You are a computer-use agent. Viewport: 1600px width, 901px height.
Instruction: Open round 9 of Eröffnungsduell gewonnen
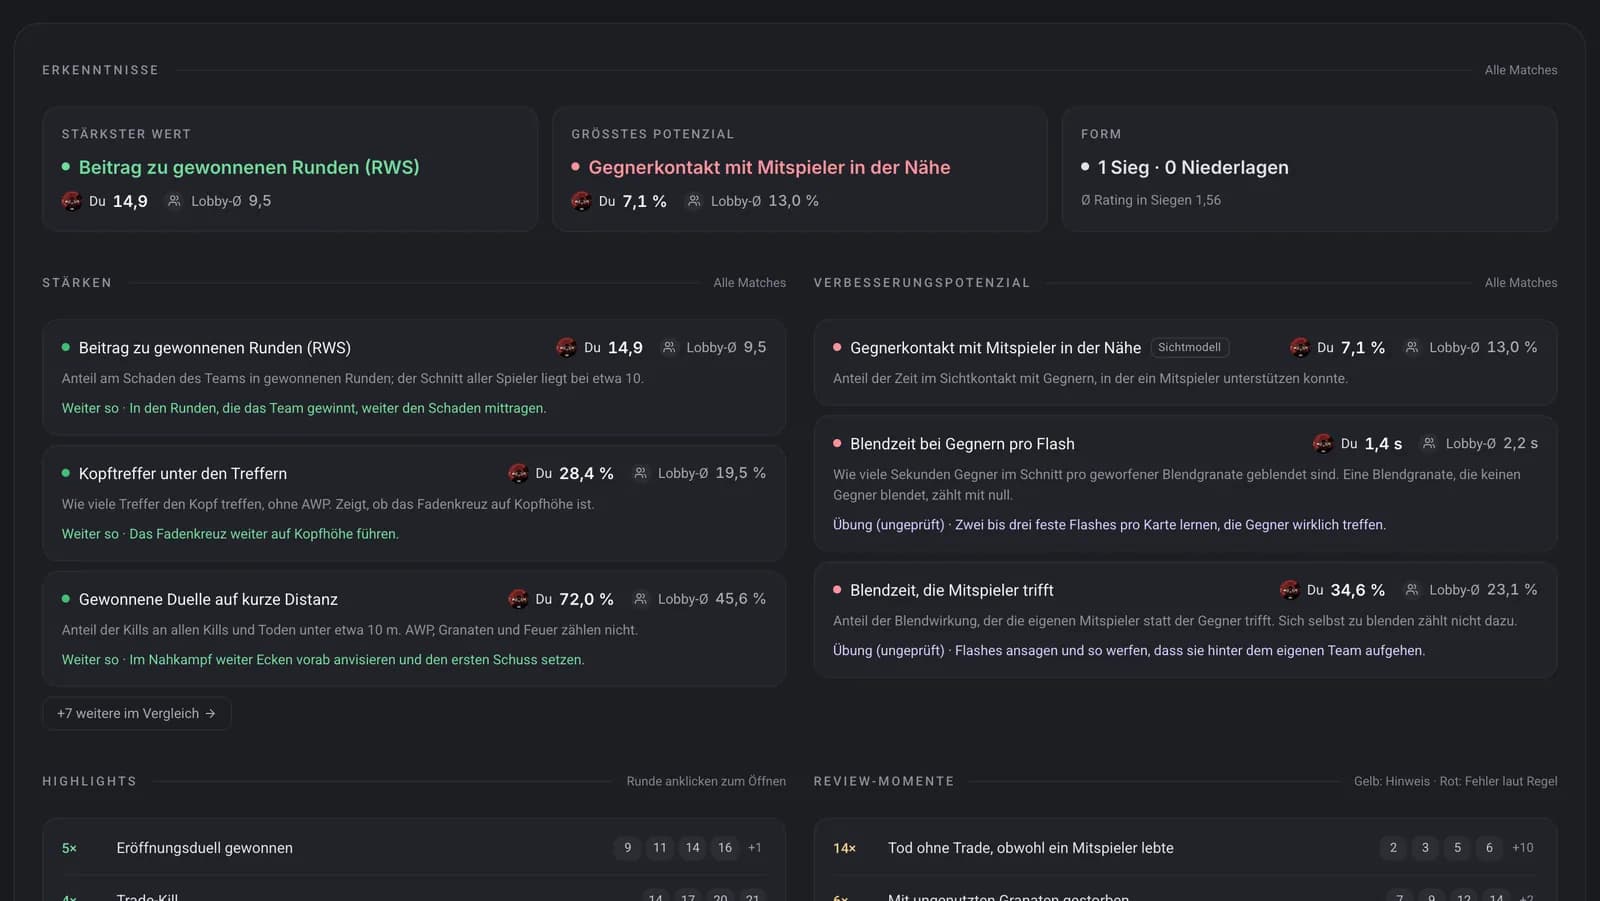click(628, 847)
